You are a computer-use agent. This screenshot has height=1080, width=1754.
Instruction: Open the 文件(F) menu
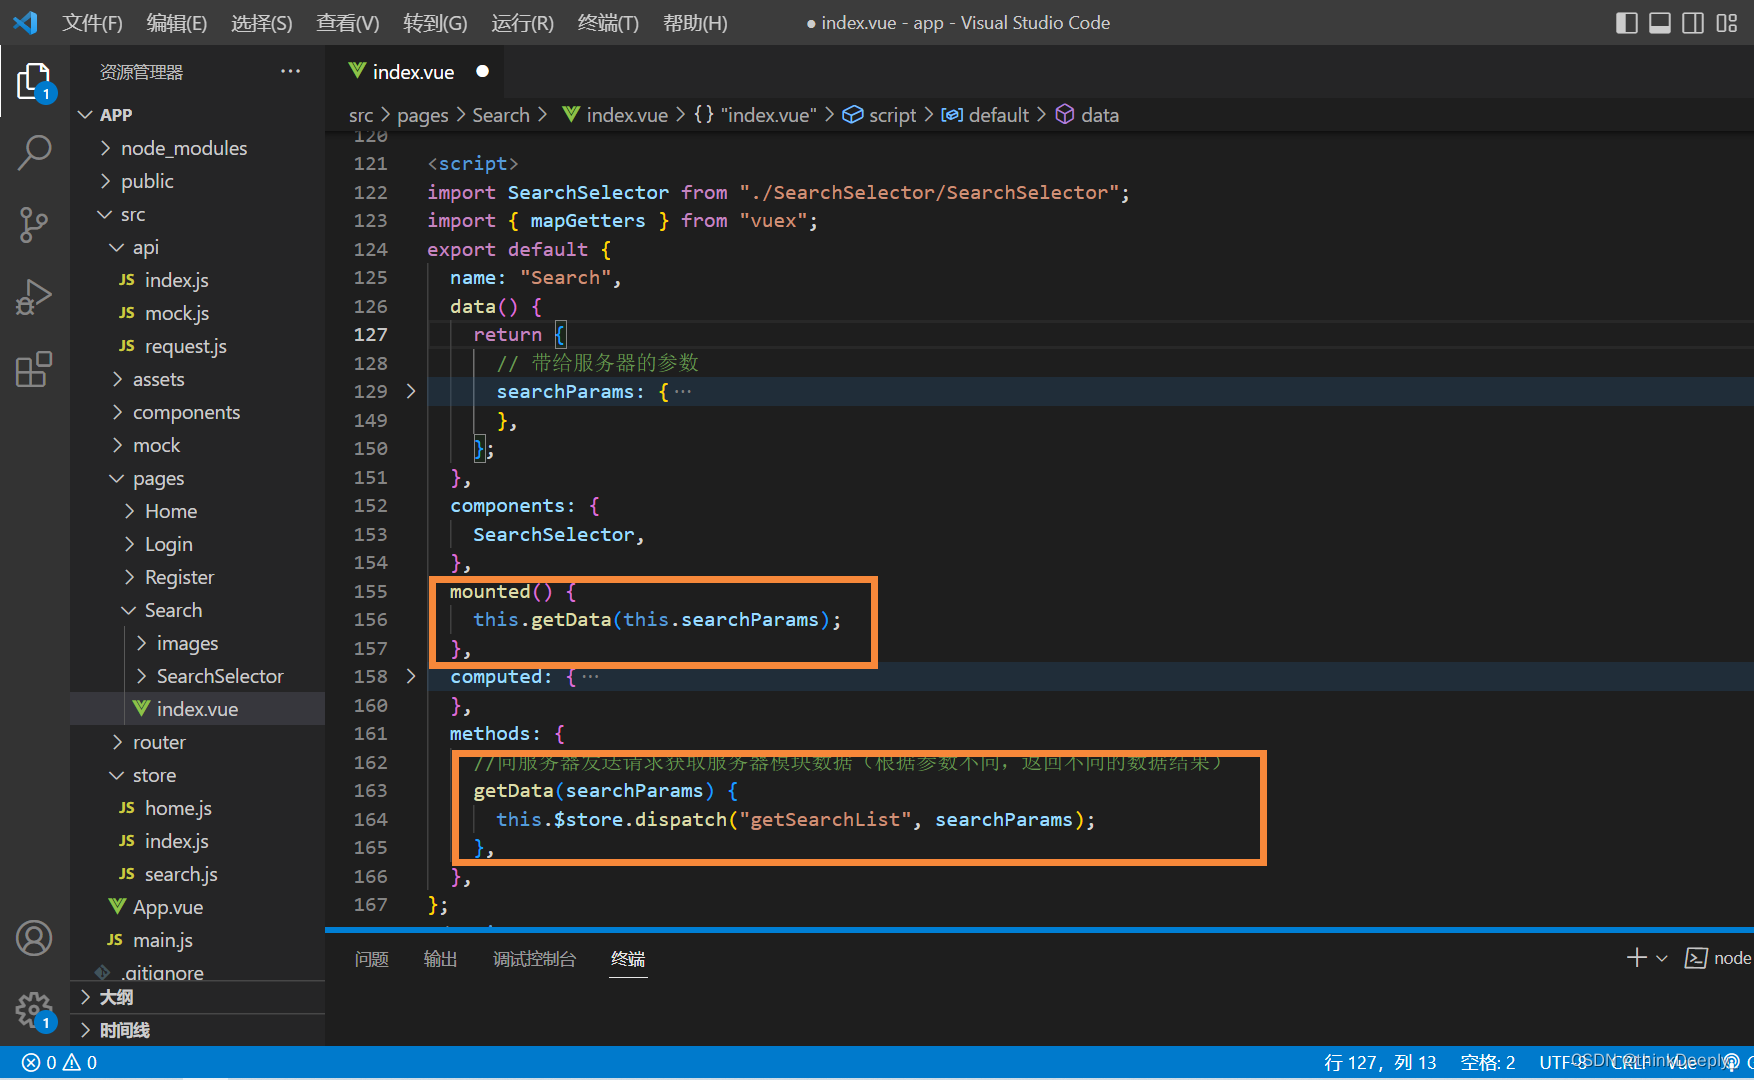[92, 23]
